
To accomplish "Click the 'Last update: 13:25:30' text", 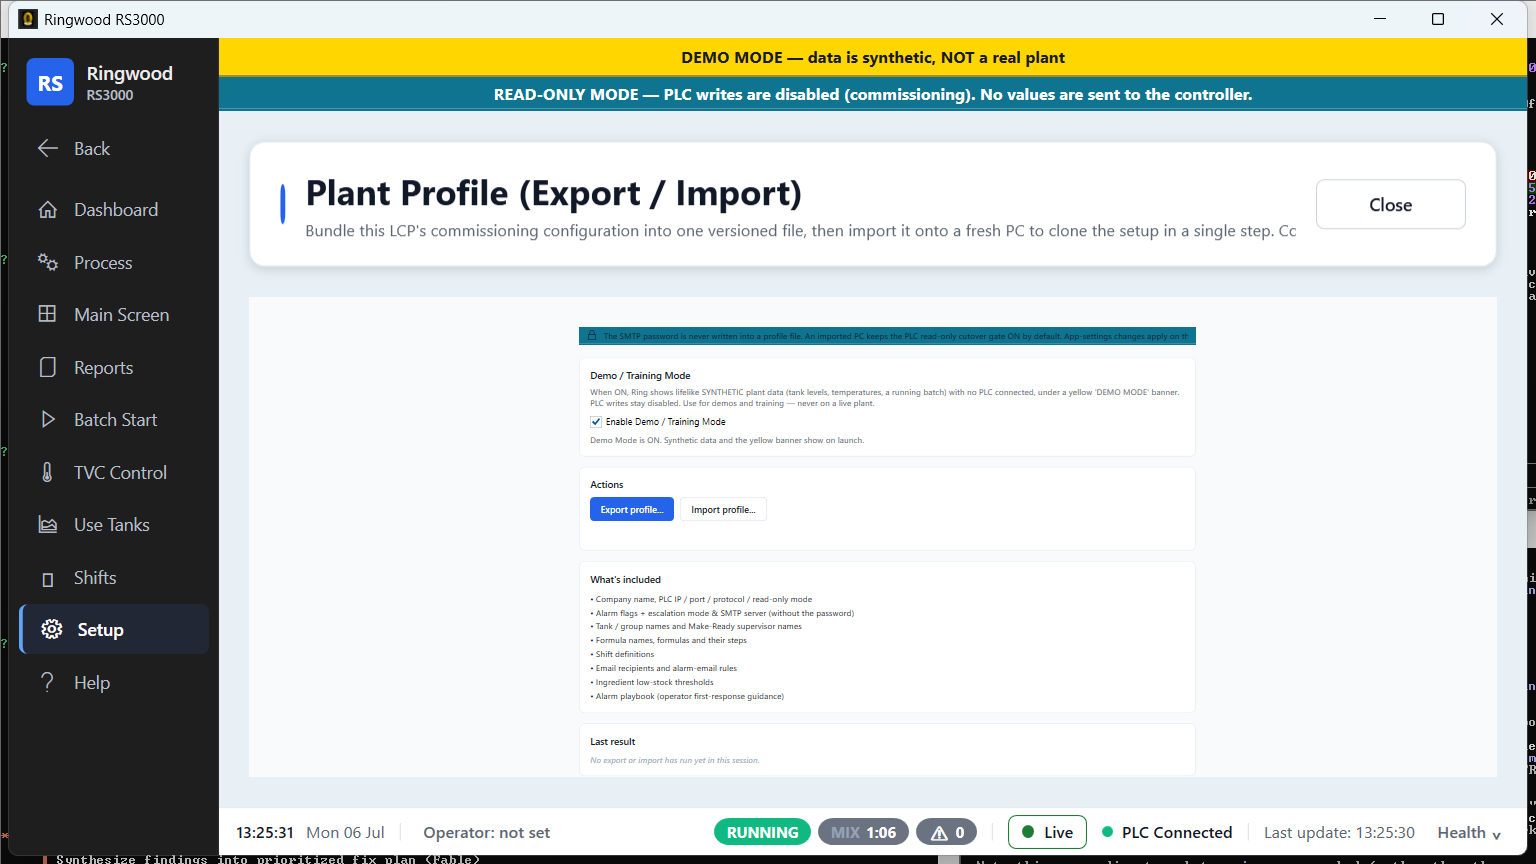I will tap(1339, 832).
